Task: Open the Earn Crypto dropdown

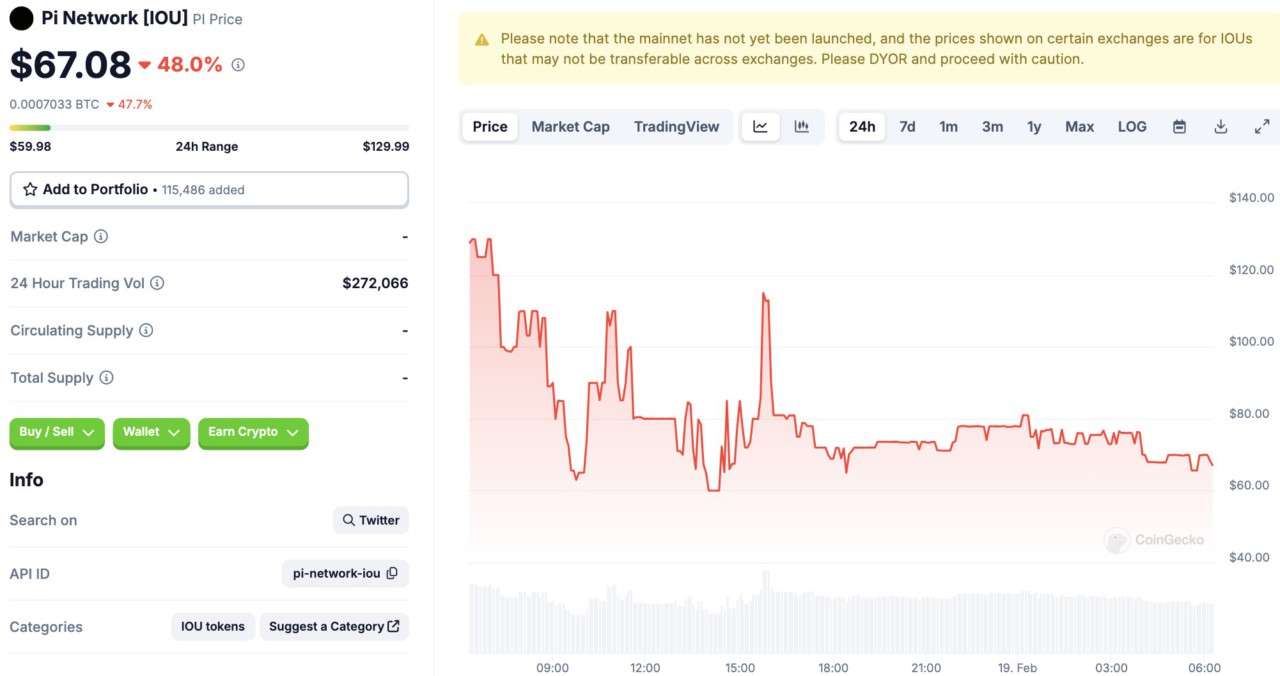Action: pos(253,433)
